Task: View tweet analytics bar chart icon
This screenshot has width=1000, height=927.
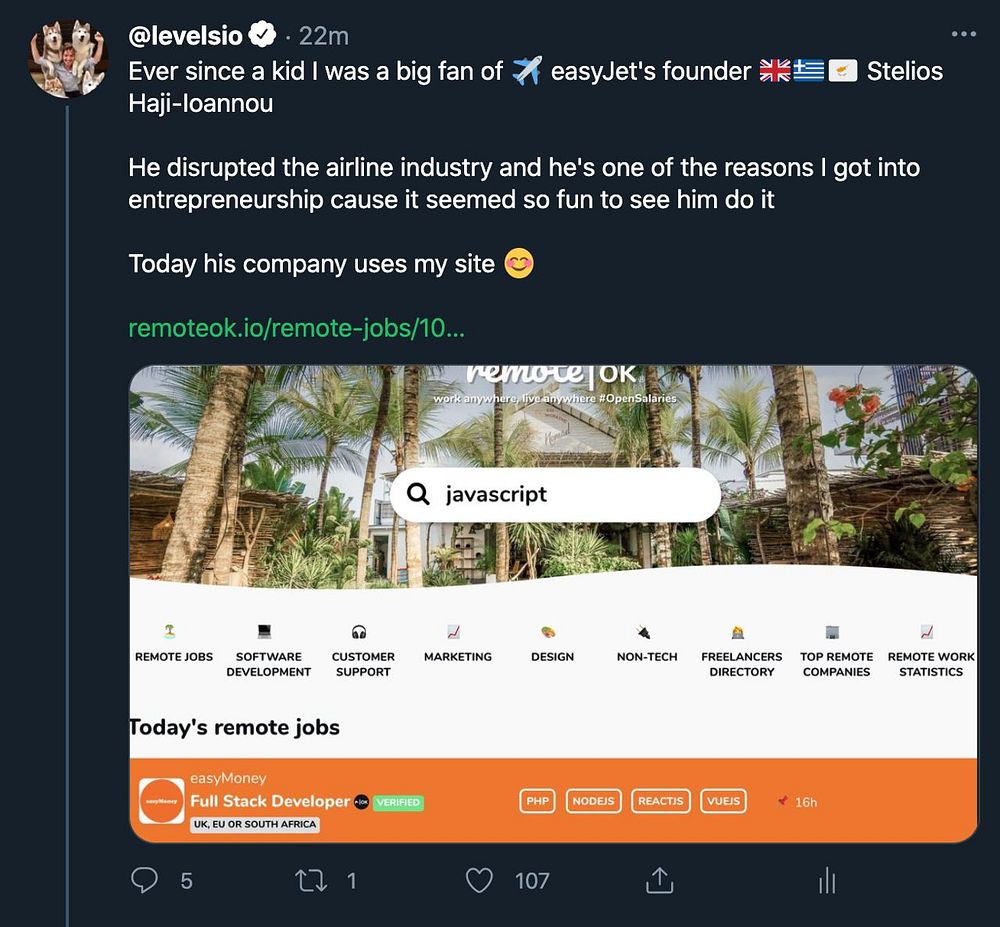Action: (827, 881)
